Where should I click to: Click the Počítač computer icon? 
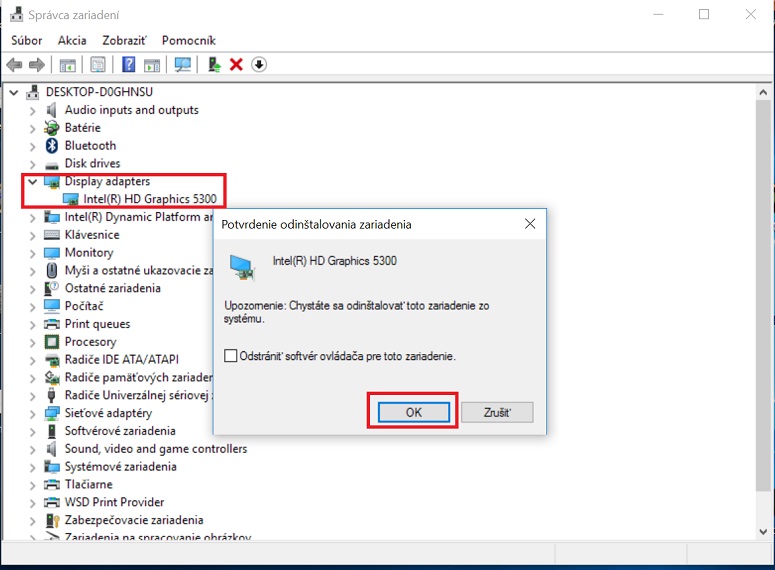pyautogui.click(x=52, y=306)
